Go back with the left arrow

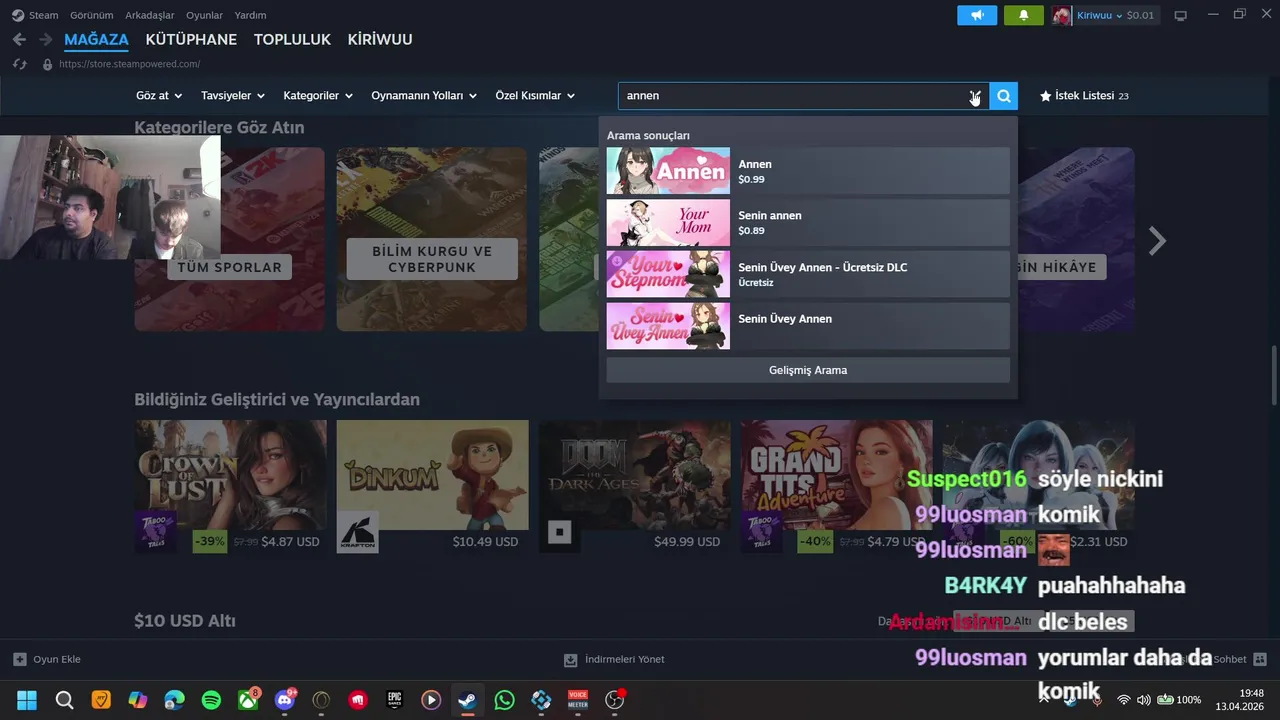tap(19, 40)
